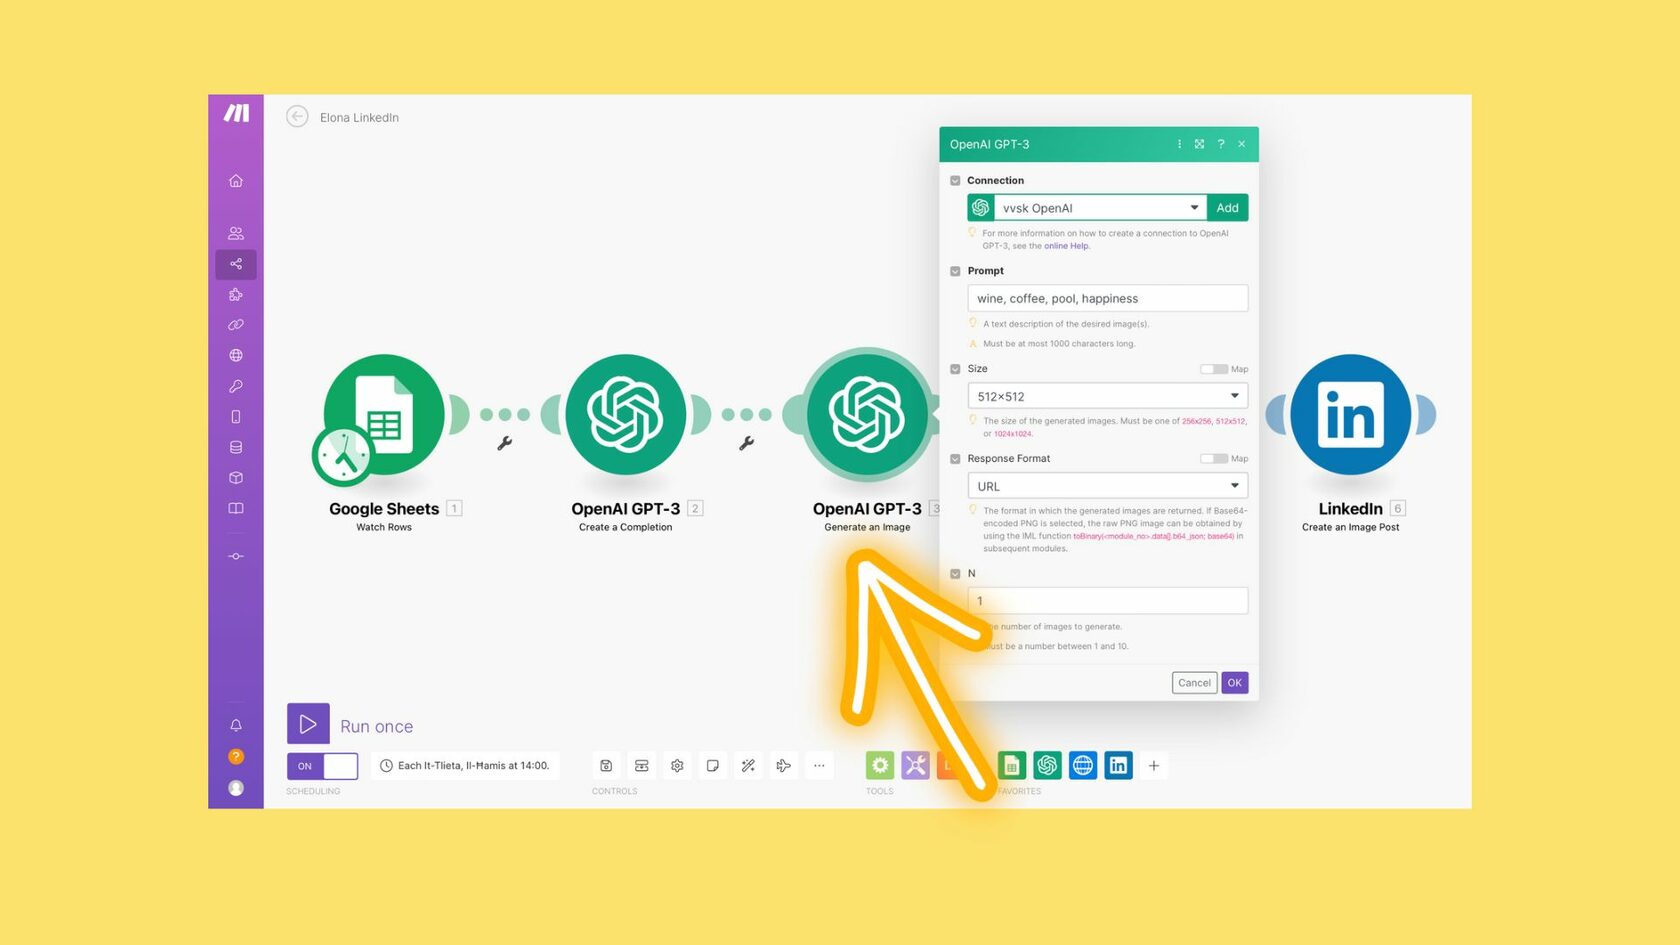Open the URL response format dropdown
Screen dimensions: 1680x945
click(x=1108, y=486)
